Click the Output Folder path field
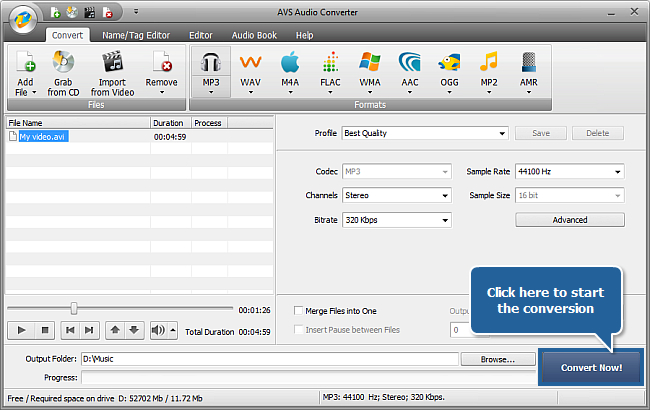 270,359
